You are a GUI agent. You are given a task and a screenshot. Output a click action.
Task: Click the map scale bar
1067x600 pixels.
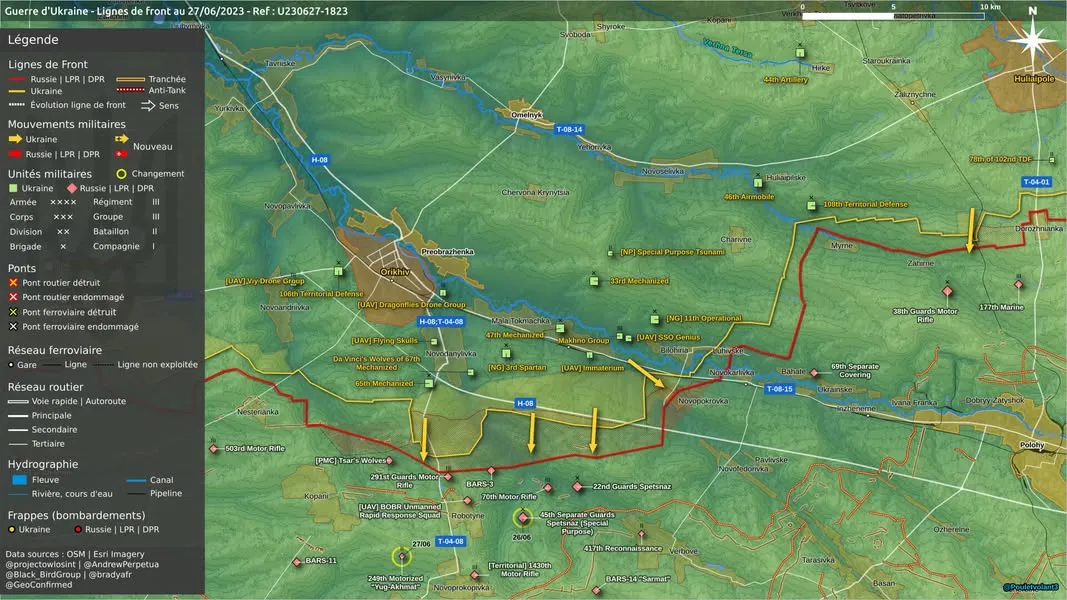pyautogui.click(x=893, y=16)
